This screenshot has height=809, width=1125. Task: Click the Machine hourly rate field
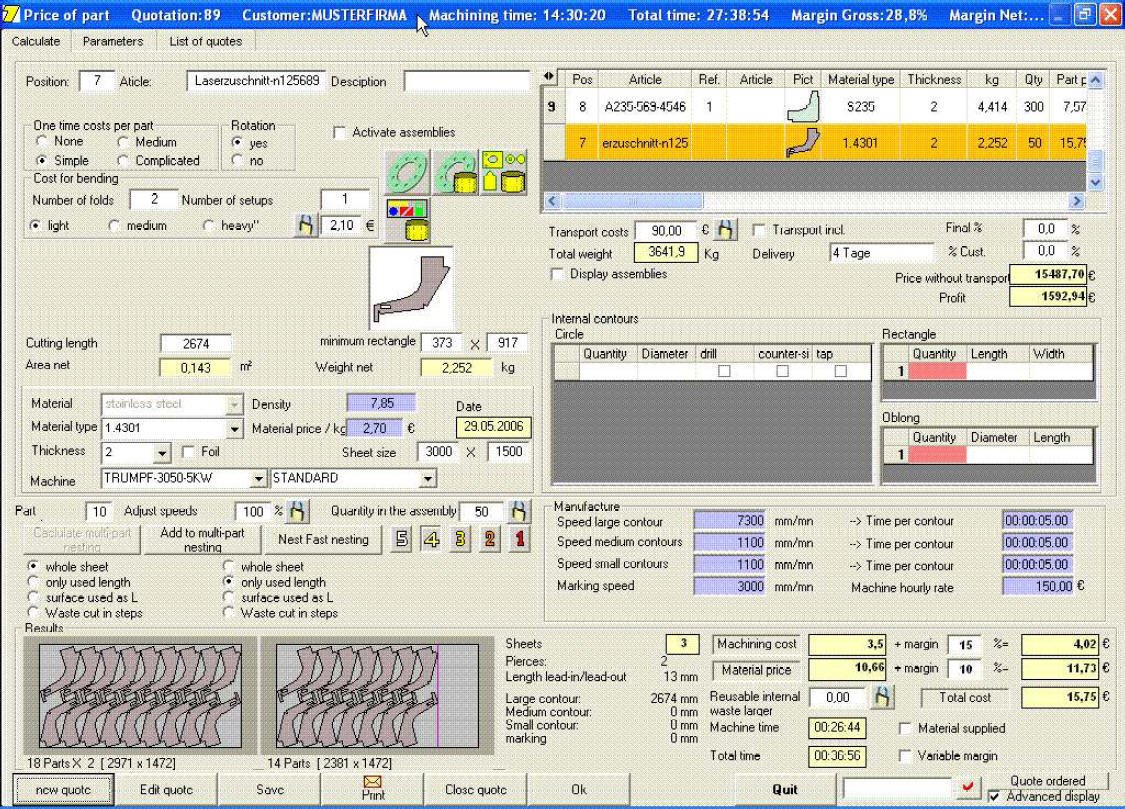[1037, 587]
